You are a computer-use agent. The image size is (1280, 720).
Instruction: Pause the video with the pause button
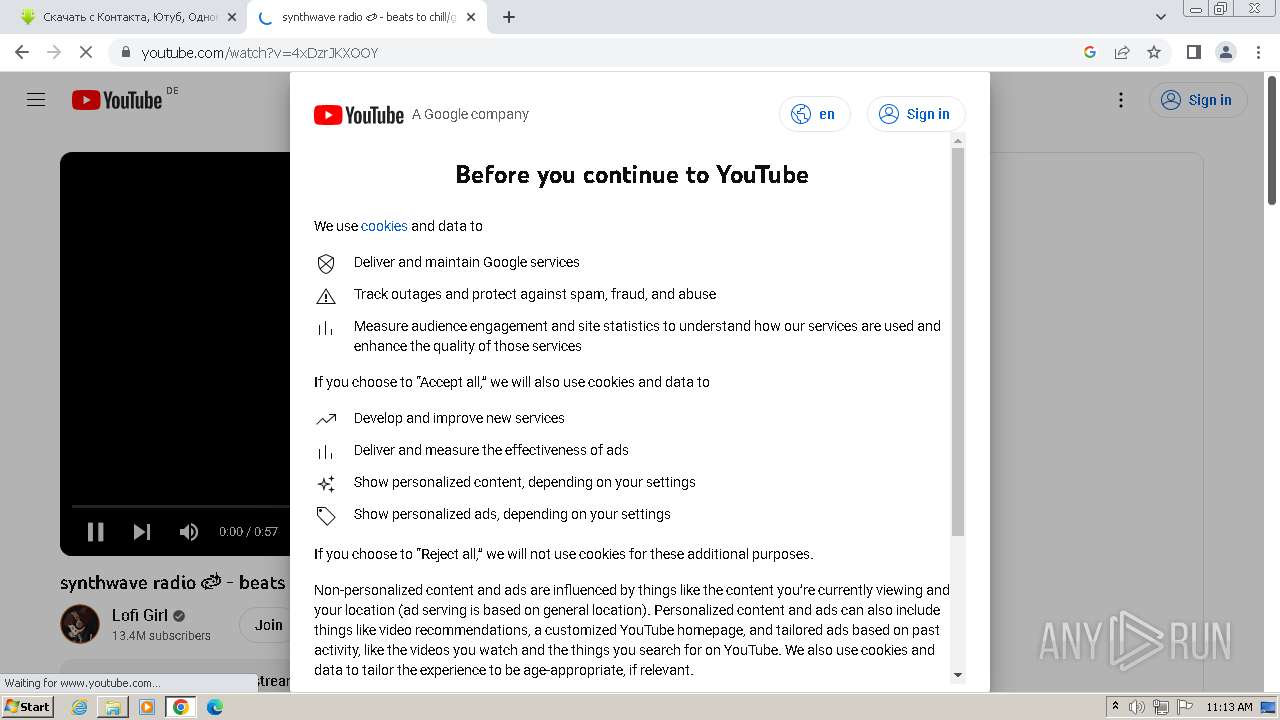[x=96, y=532]
